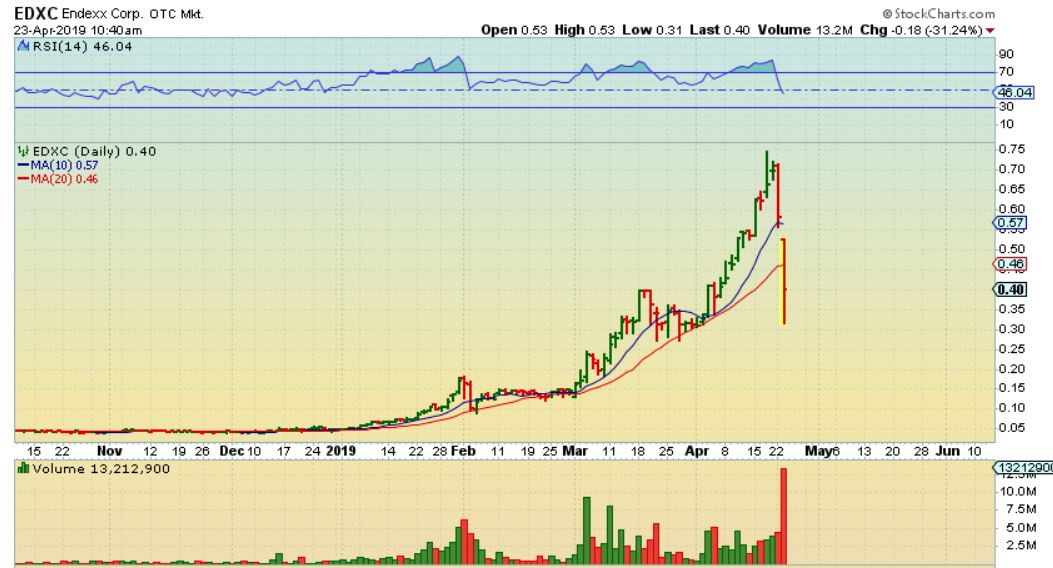Click the 13212900 volume axis tag

[1023, 468]
